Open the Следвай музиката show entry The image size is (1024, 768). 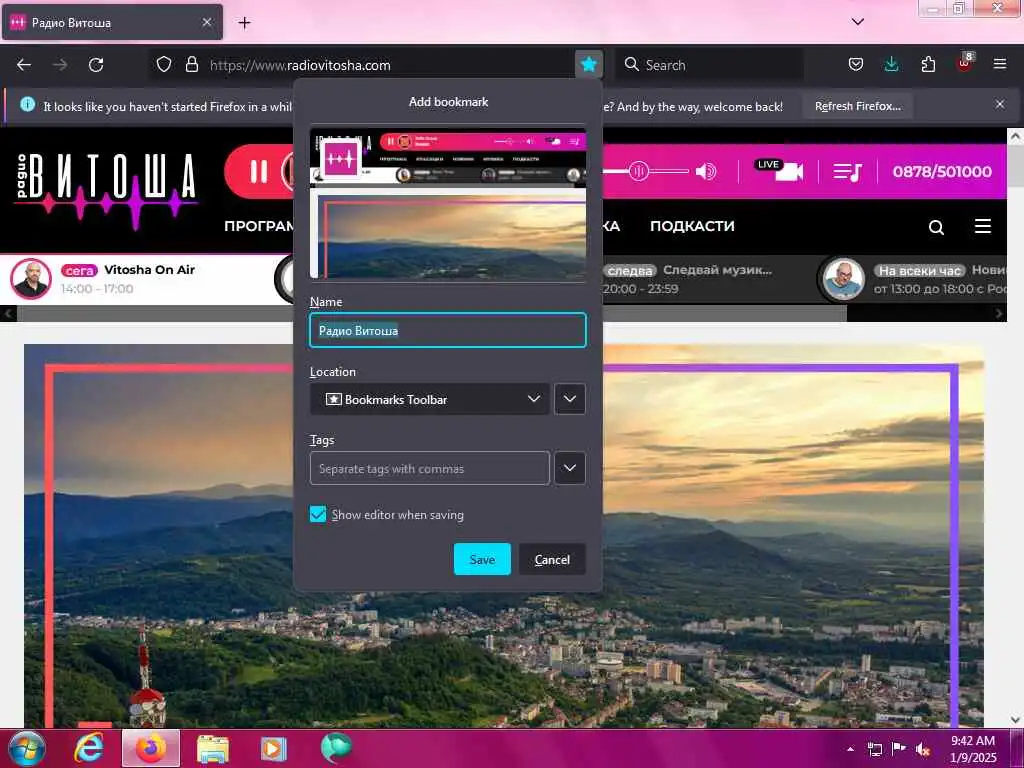[x=717, y=270]
